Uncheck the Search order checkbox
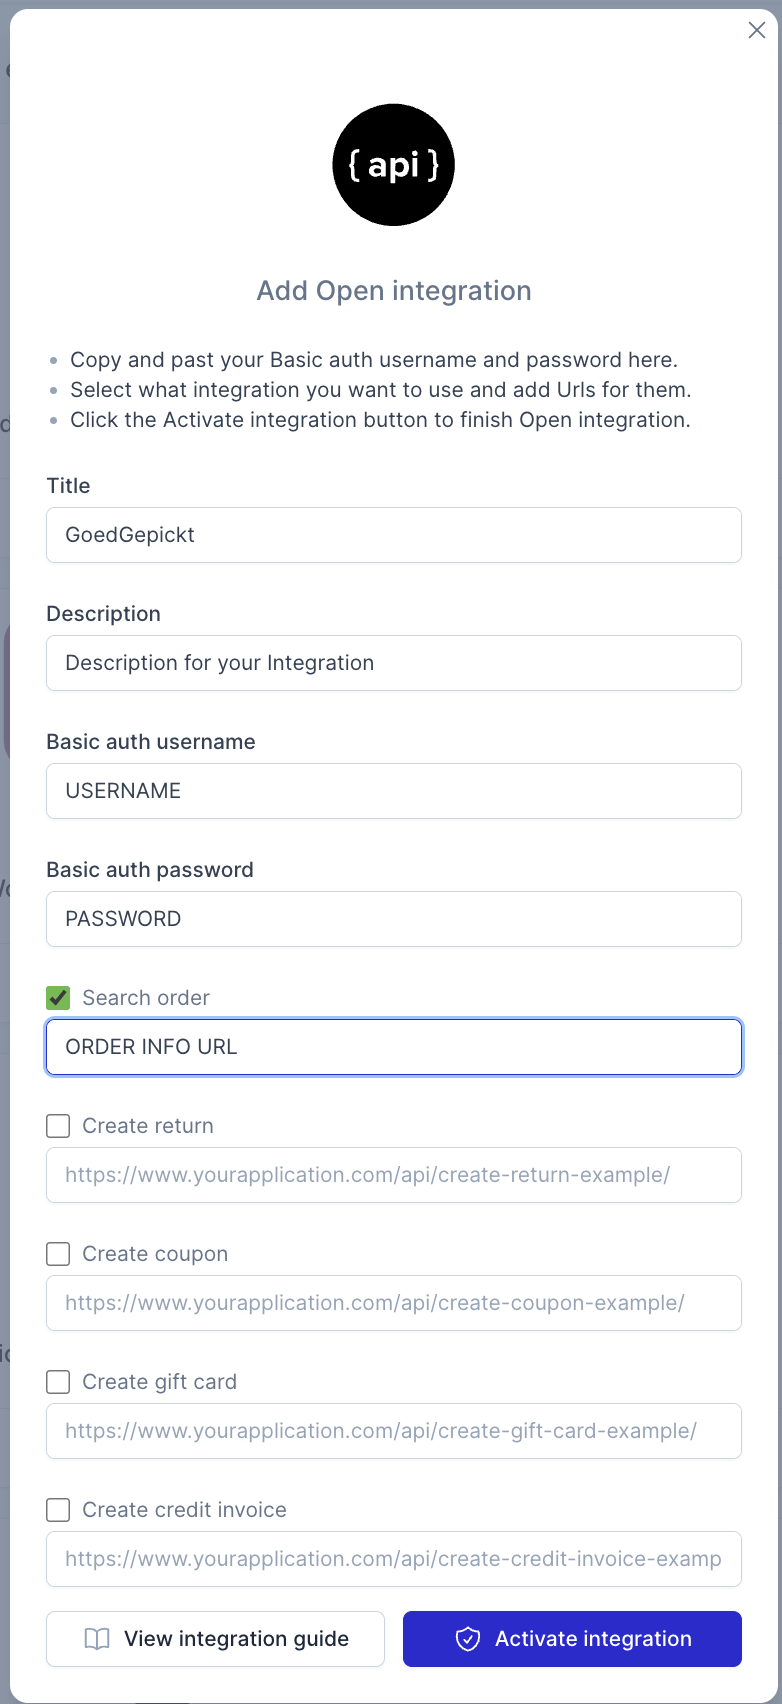 59,998
